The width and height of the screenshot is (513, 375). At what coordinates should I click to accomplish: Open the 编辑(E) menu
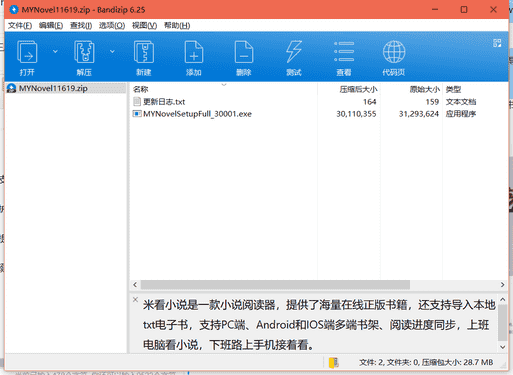51,26
